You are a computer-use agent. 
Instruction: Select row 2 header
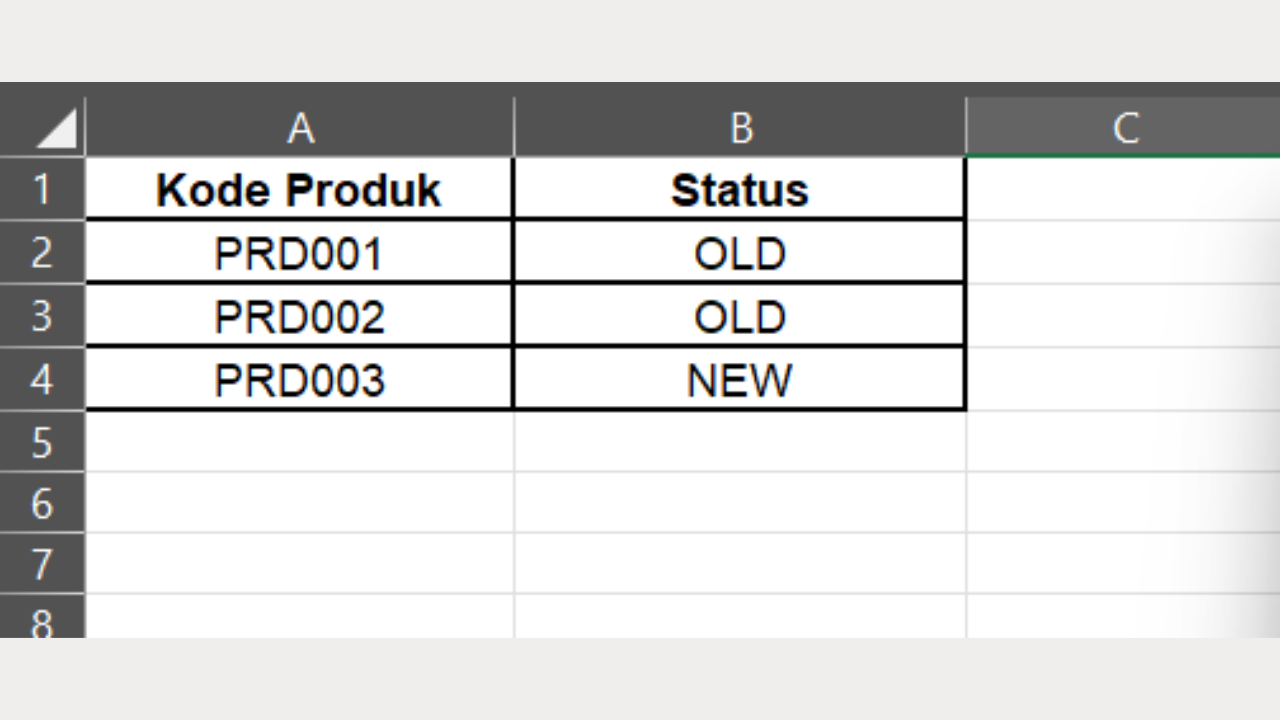pyautogui.click(x=42, y=252)
